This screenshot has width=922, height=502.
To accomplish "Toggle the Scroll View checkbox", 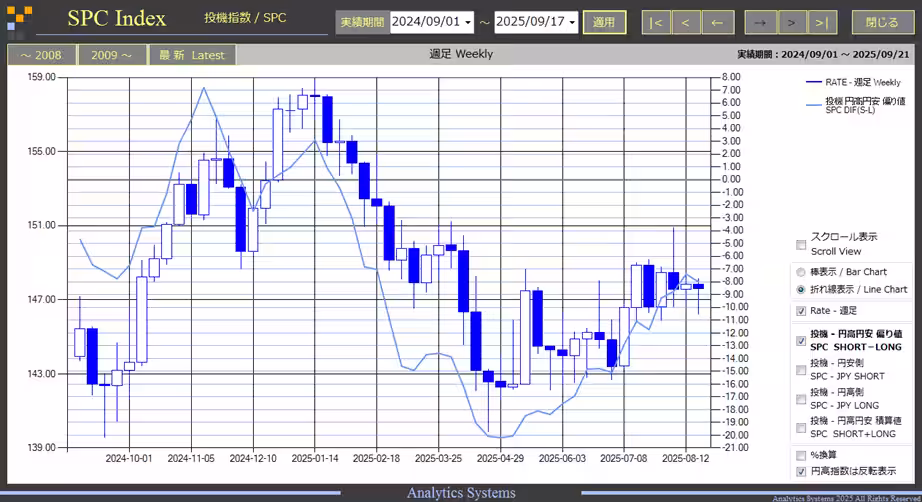I will [x=801, y=245].
